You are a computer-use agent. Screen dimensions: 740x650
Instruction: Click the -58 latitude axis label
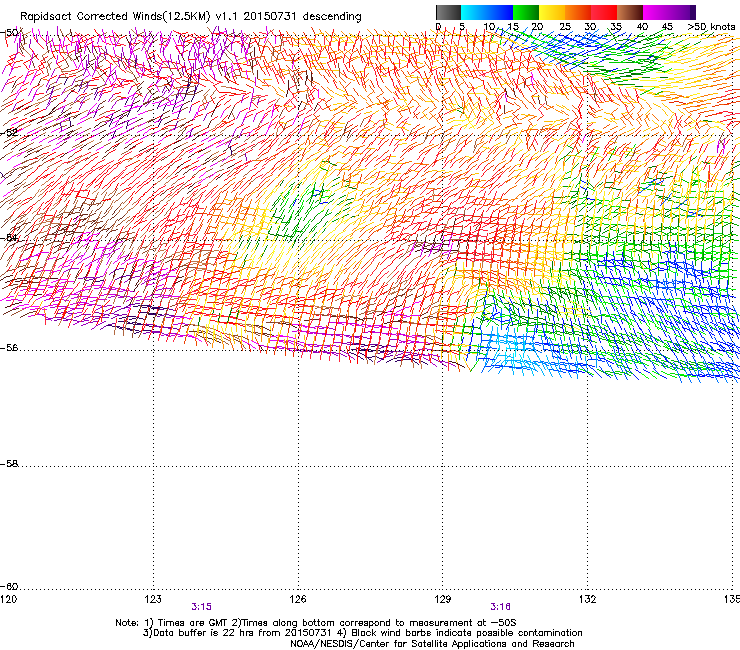(x=9, y=464)
